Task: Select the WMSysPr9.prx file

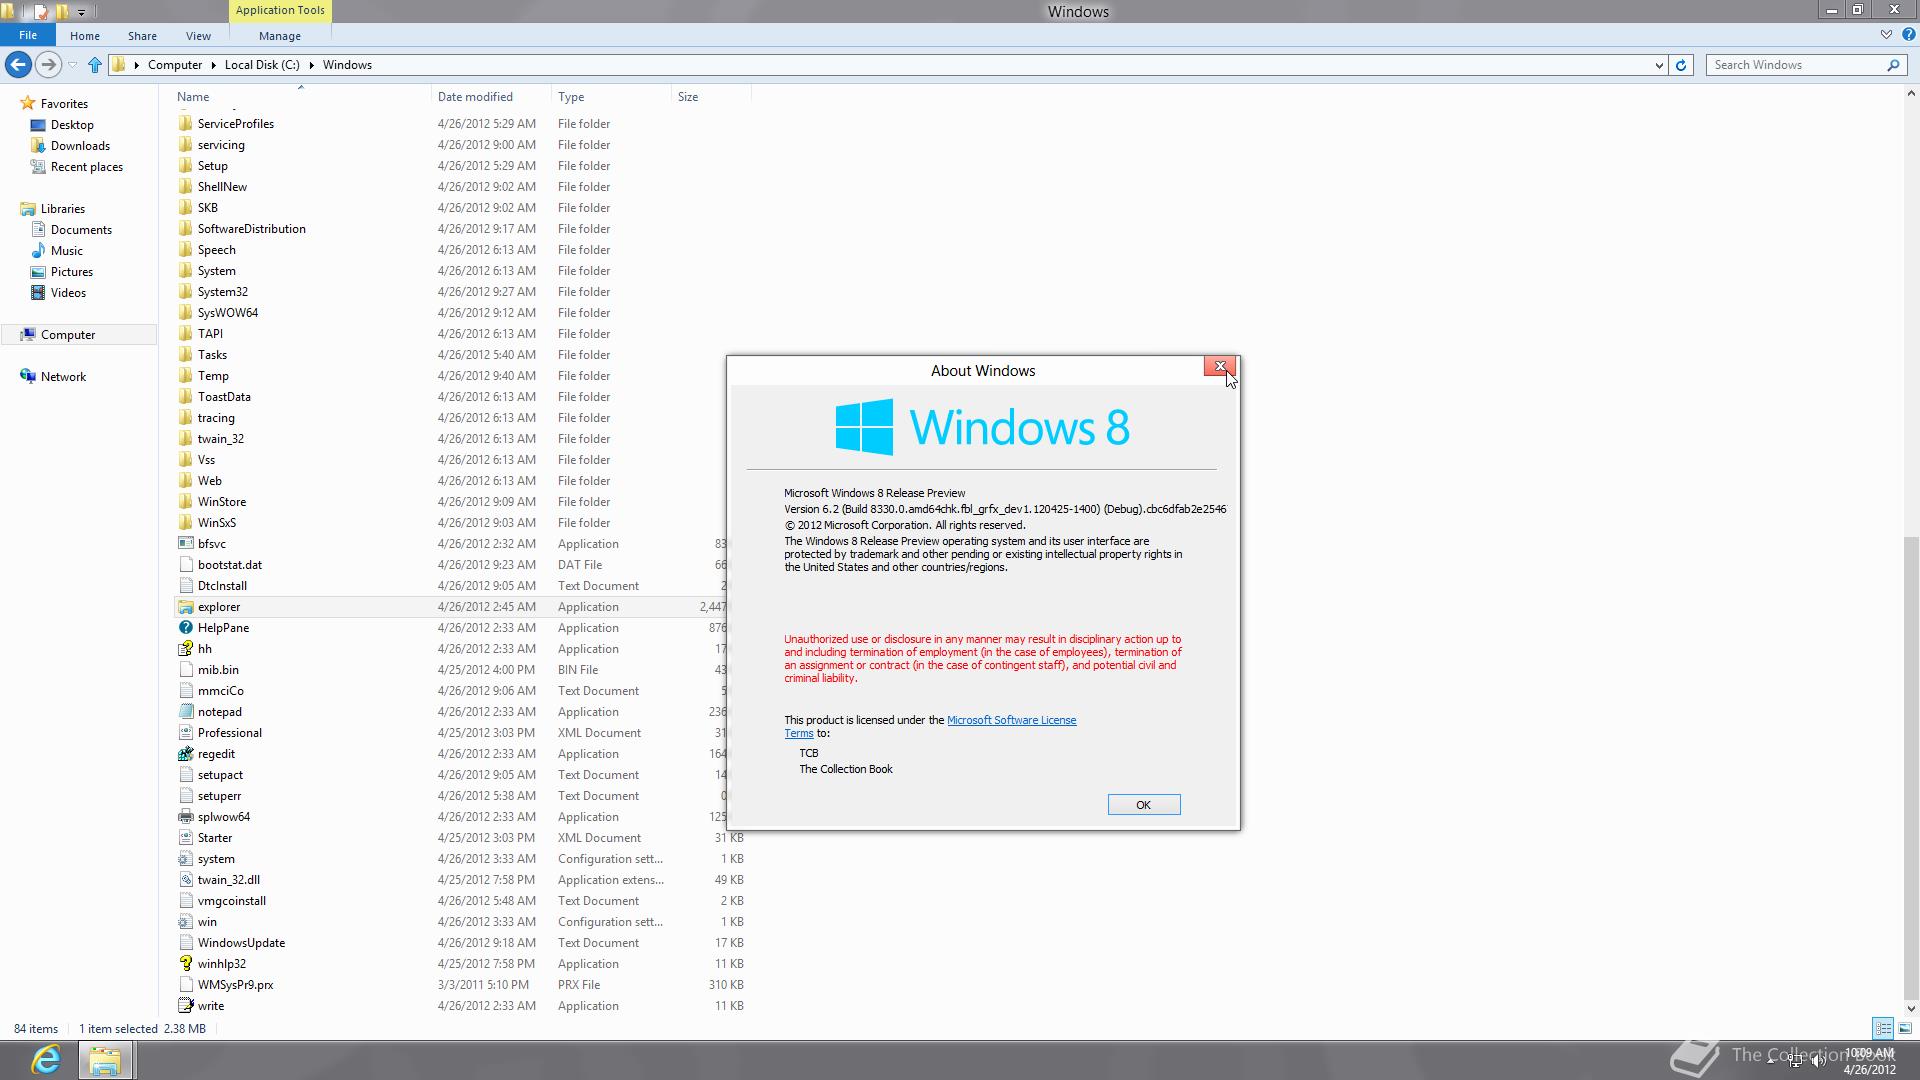Action: coord(235,985)
